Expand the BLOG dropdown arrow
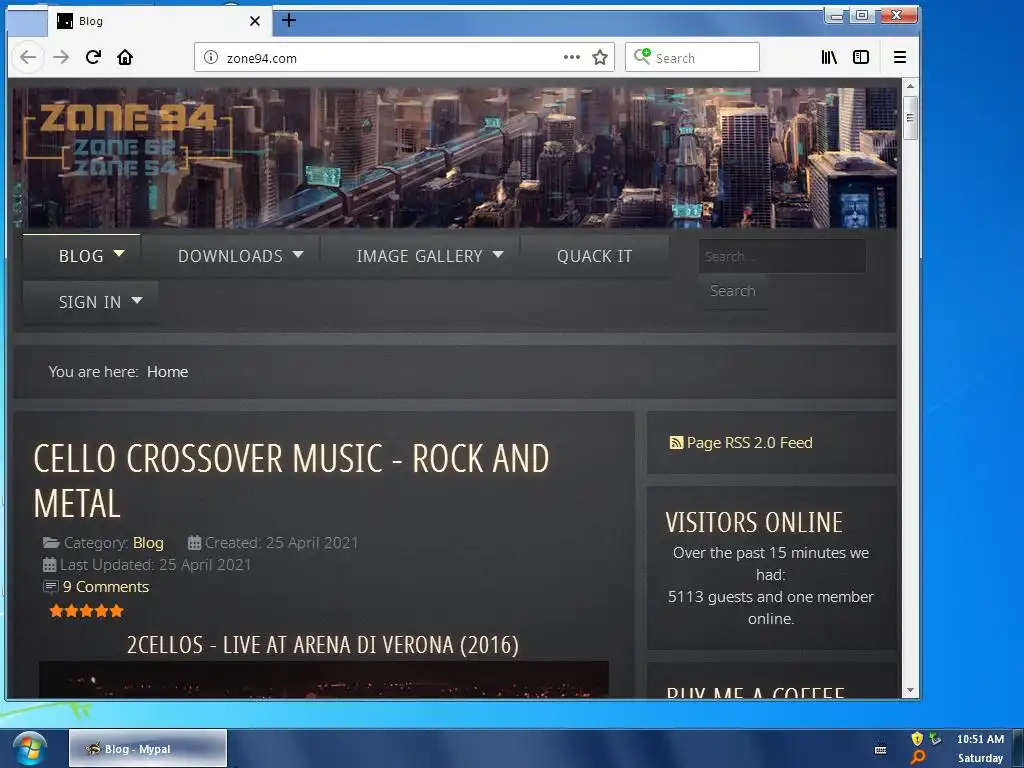Viewport: 1024px width, 768px height. point(119,253)
